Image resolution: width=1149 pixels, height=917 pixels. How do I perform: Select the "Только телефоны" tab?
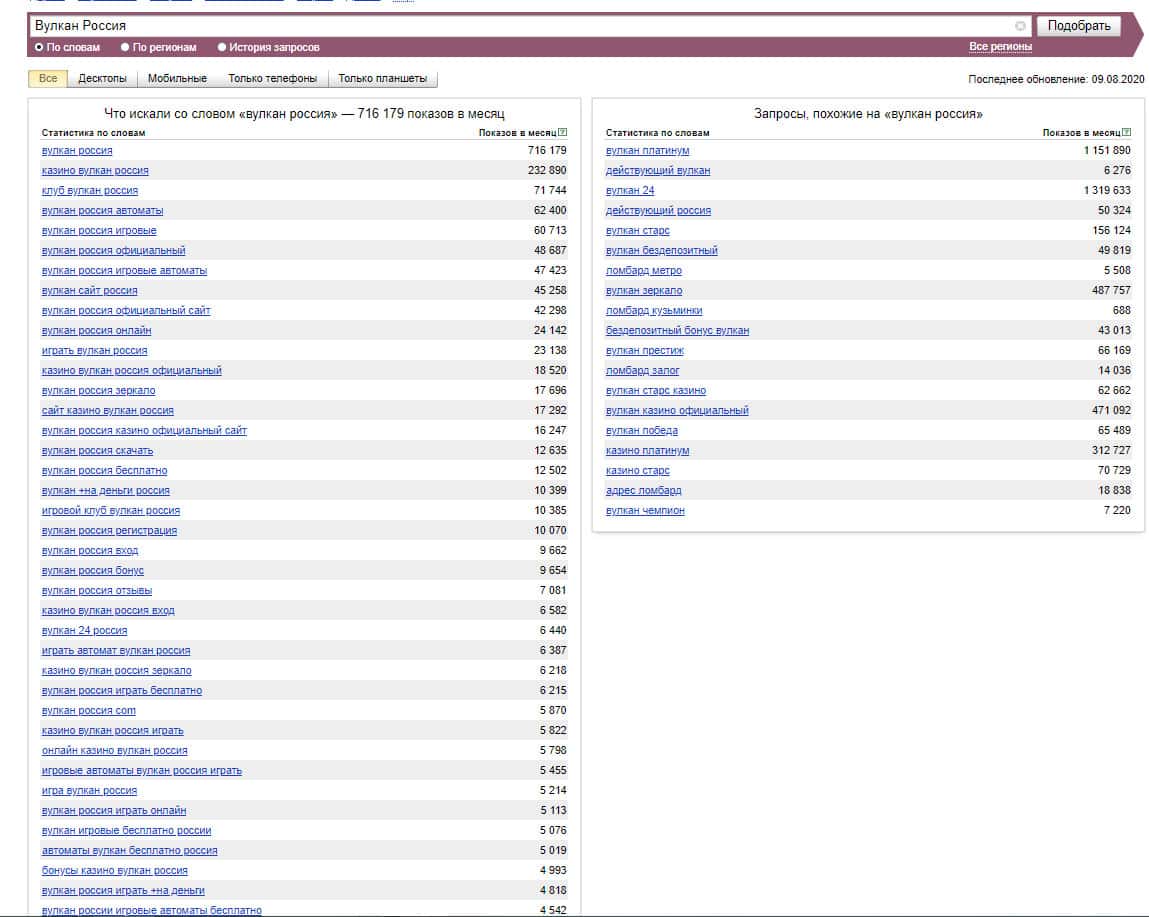pyautogui.click(x=272, y=79)
